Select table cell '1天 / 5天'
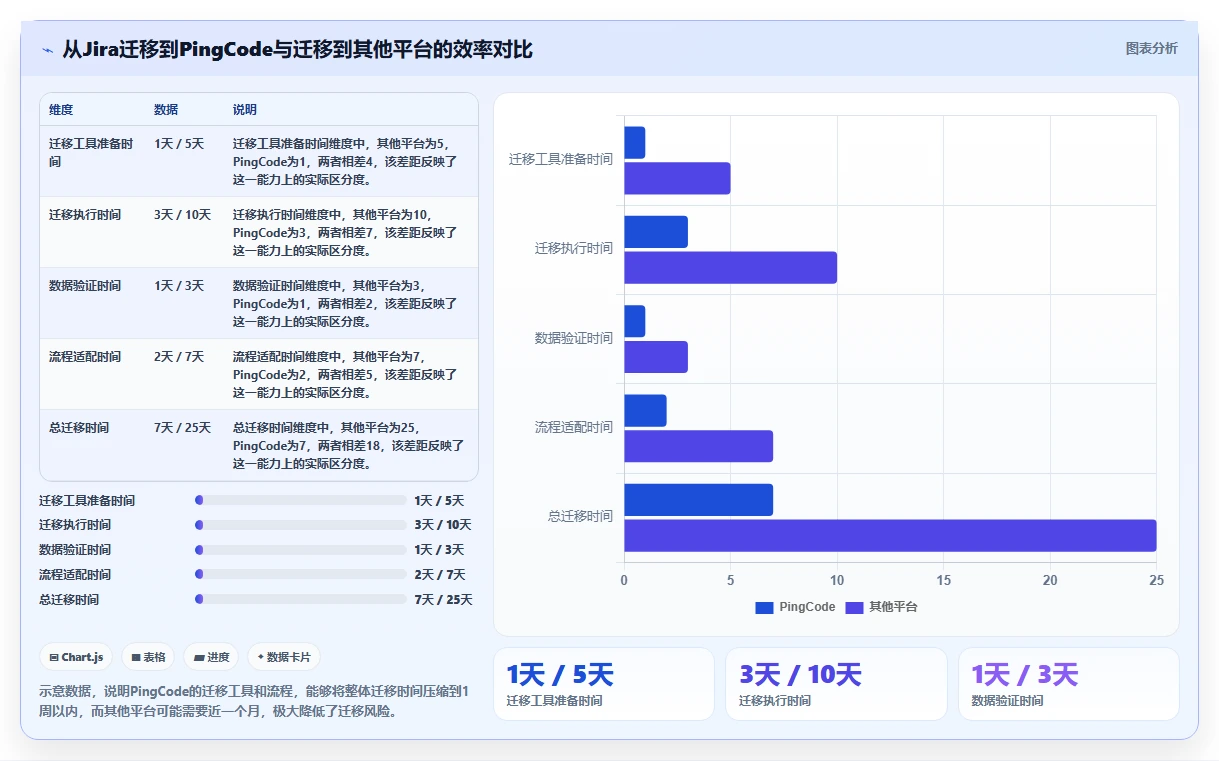The width and height of the screenshot is (1219, 761). (179, 143)
